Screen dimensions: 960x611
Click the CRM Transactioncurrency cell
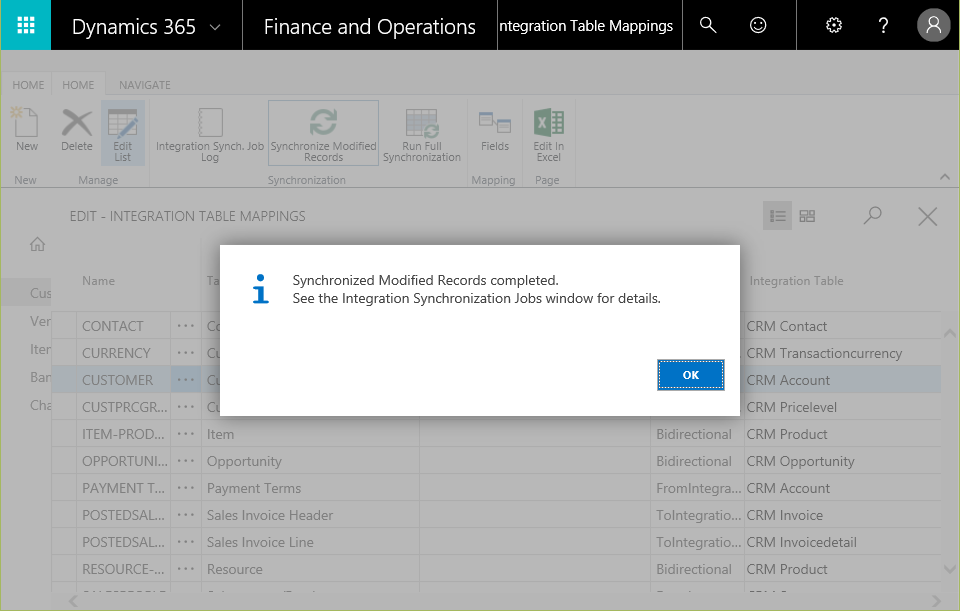842,353
